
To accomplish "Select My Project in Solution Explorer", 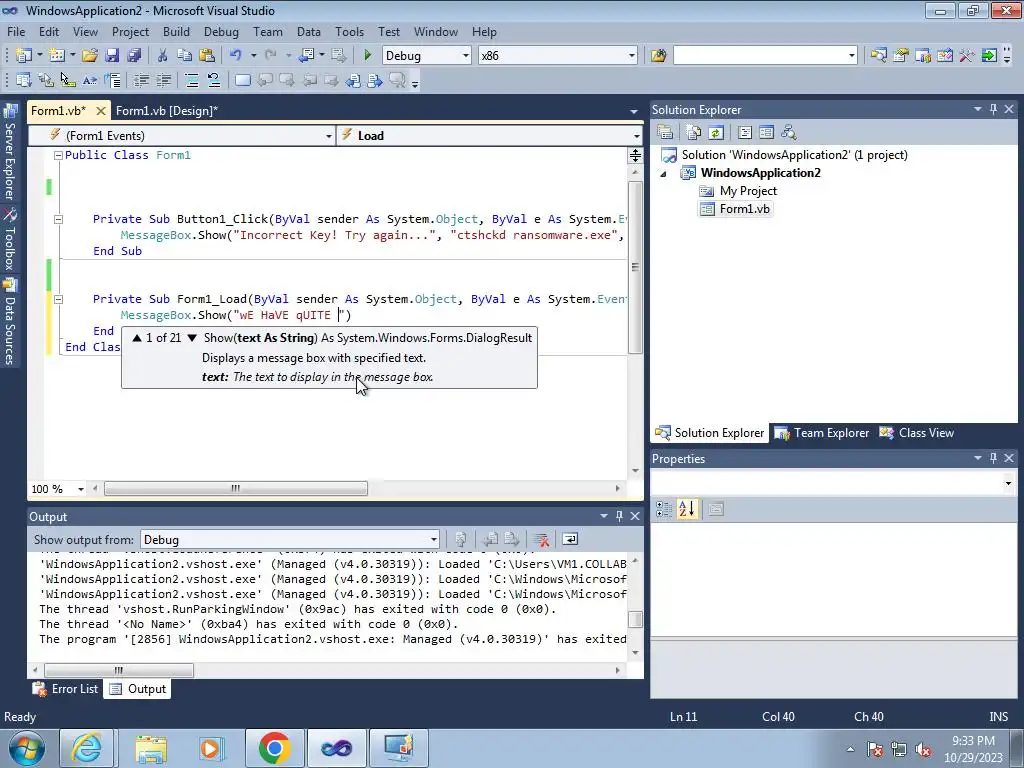I will (738, 191).
